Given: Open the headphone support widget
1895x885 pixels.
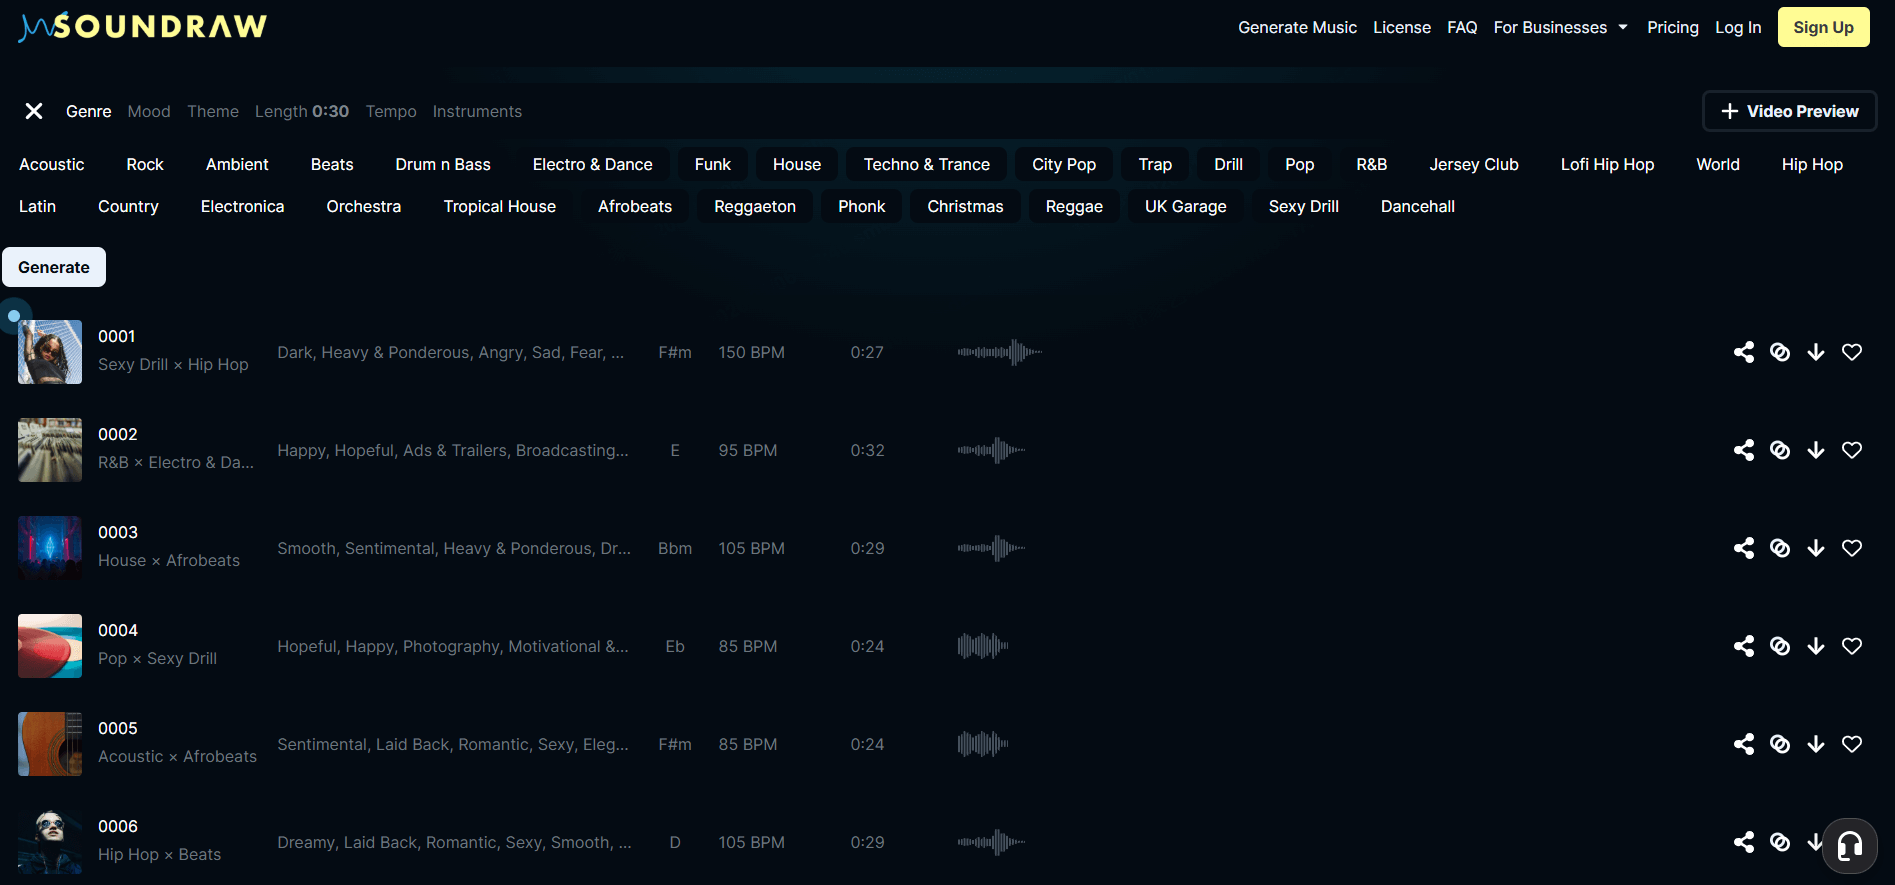Looking at the screenshot, I should (x=1849, y=846).
